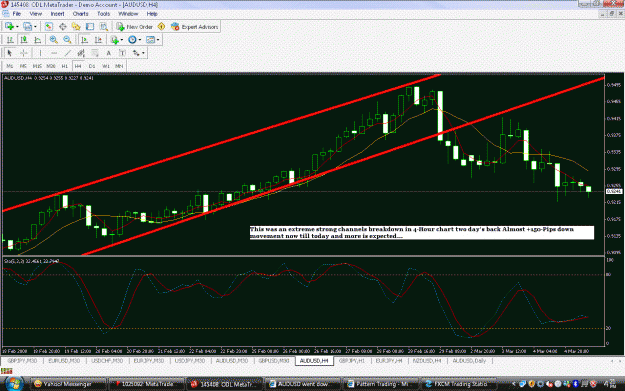This screenshot has width=625, height=391.
Task: Open the Charts menu
Action: click(x=81, y=14)
